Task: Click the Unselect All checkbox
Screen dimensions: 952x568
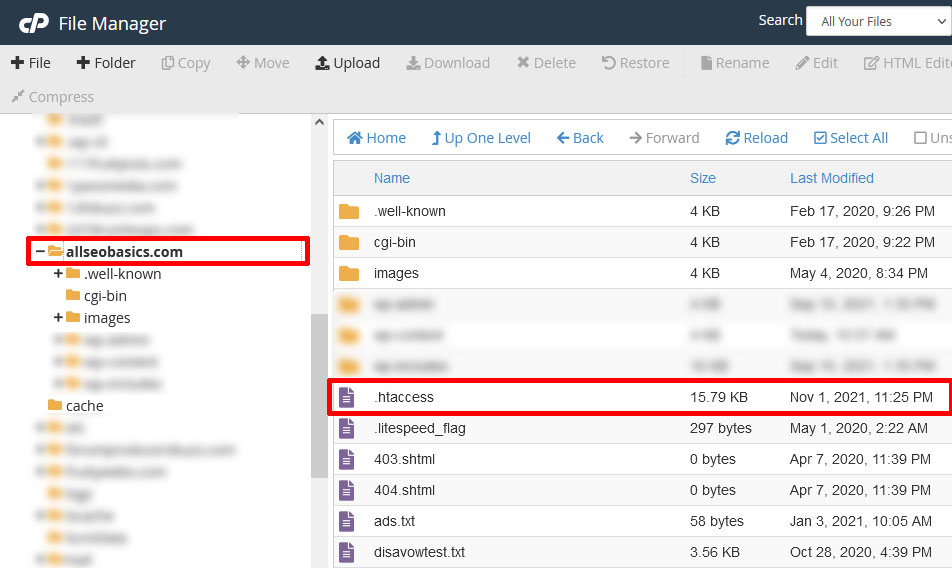Action: pyautogui.click(x=920, y=138)
